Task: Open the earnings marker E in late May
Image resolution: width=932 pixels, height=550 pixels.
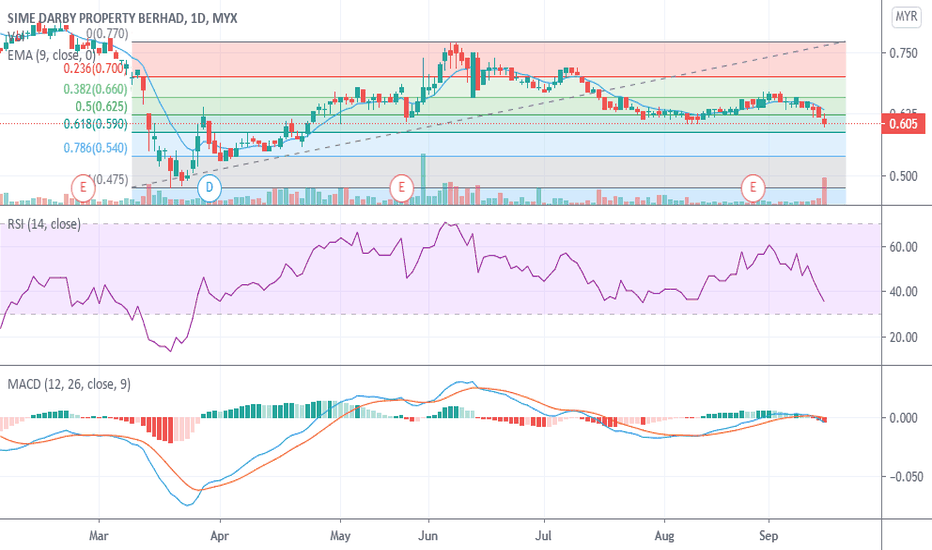Action: point(401,188)
